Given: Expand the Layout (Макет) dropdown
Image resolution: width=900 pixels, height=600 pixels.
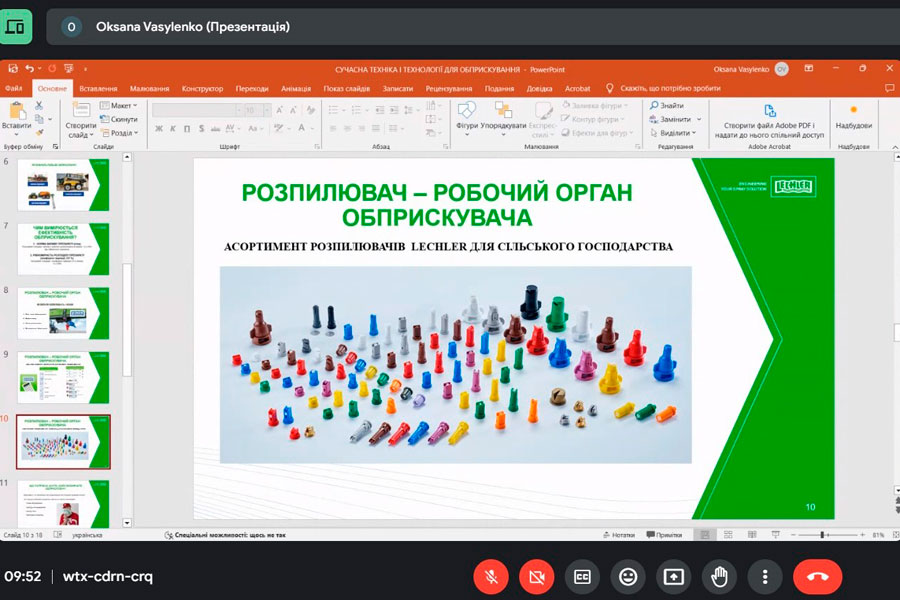Looking at the screenshot, I should click(122, 105).
